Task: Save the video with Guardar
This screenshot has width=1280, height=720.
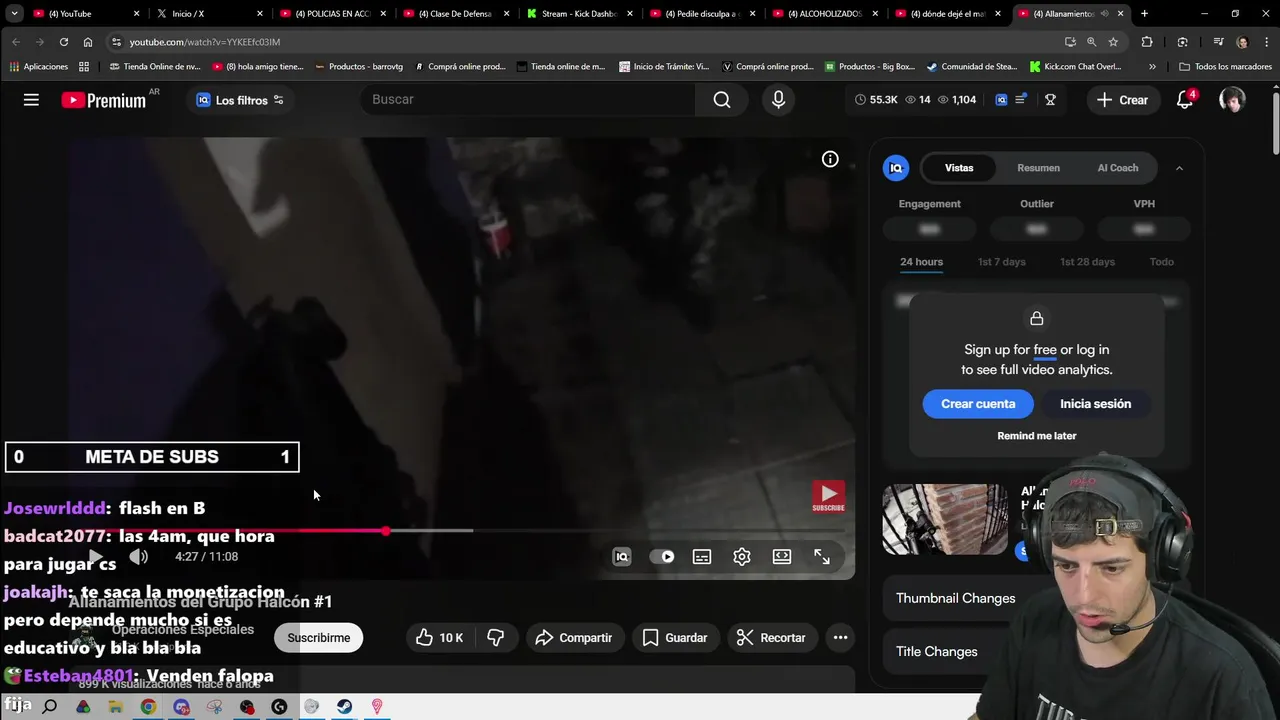Action: click(x=675, y=637)
